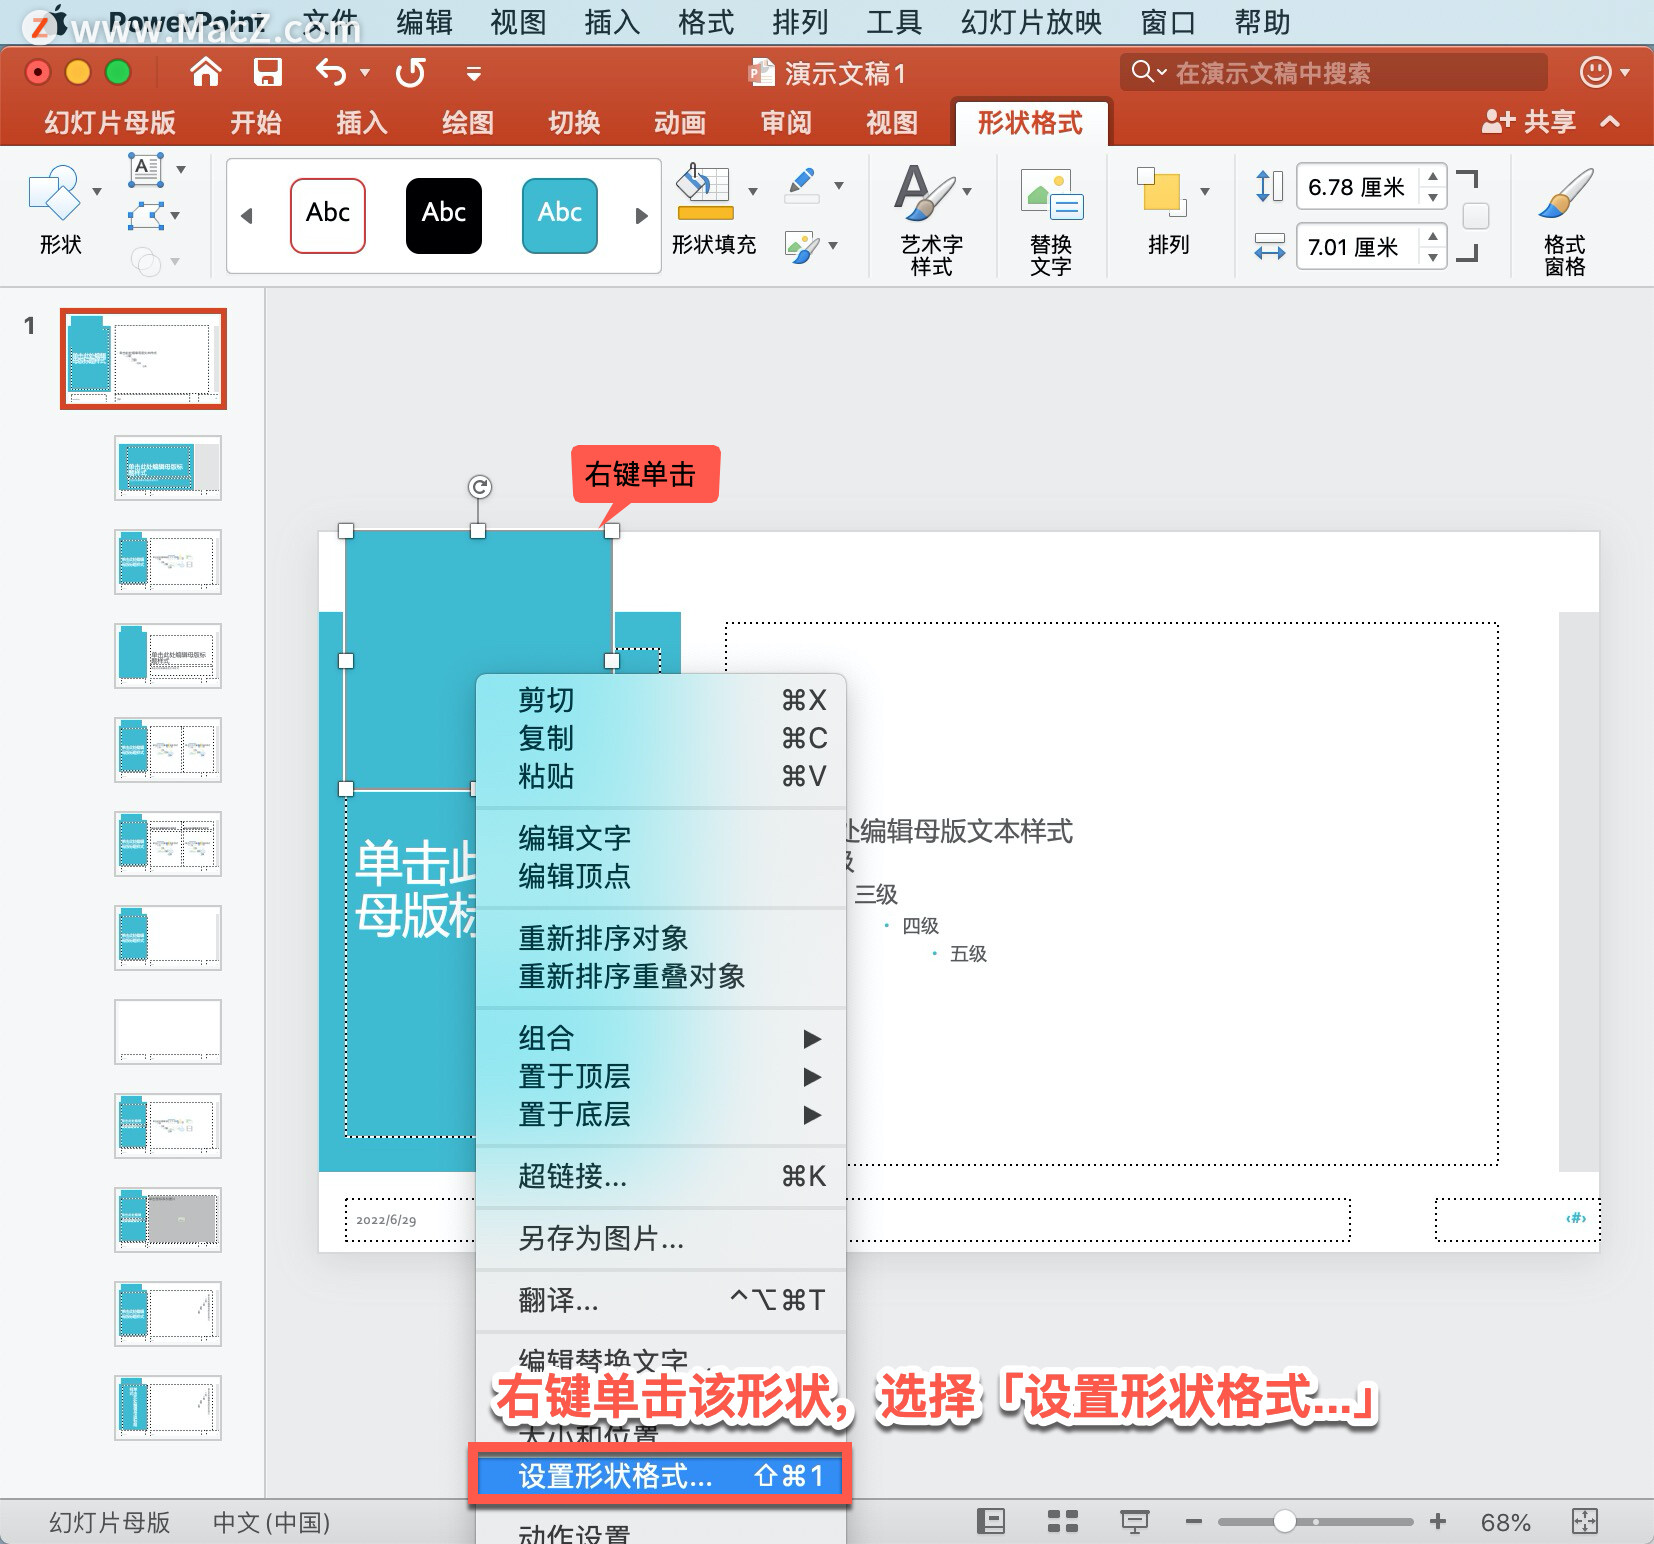Toggle the lock aspect ratio checkbox
The height and width of the screenshot is (1544, 1654).
(1476, 216)
